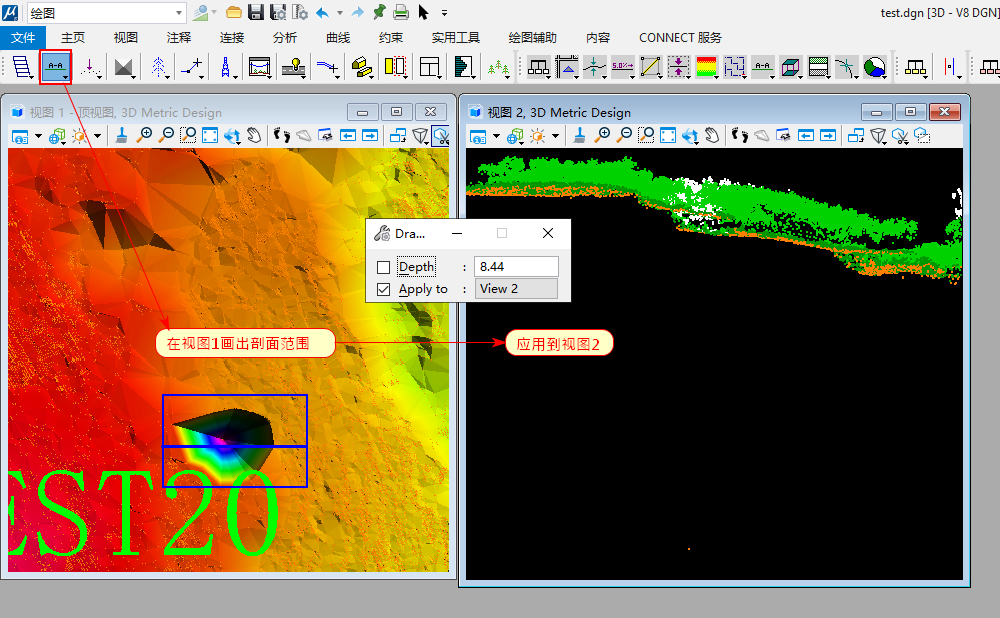Open the 绘图 workflow dropdown
The height and width of the screenshot is (618, 1000).
[179, 12]
